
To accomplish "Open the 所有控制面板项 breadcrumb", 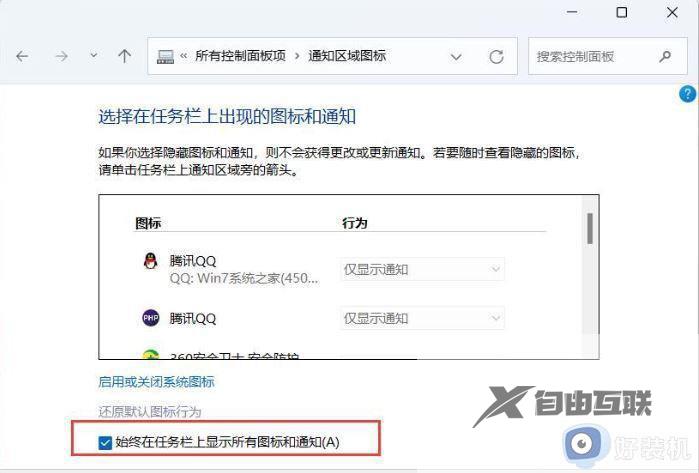I will (241, 56).
